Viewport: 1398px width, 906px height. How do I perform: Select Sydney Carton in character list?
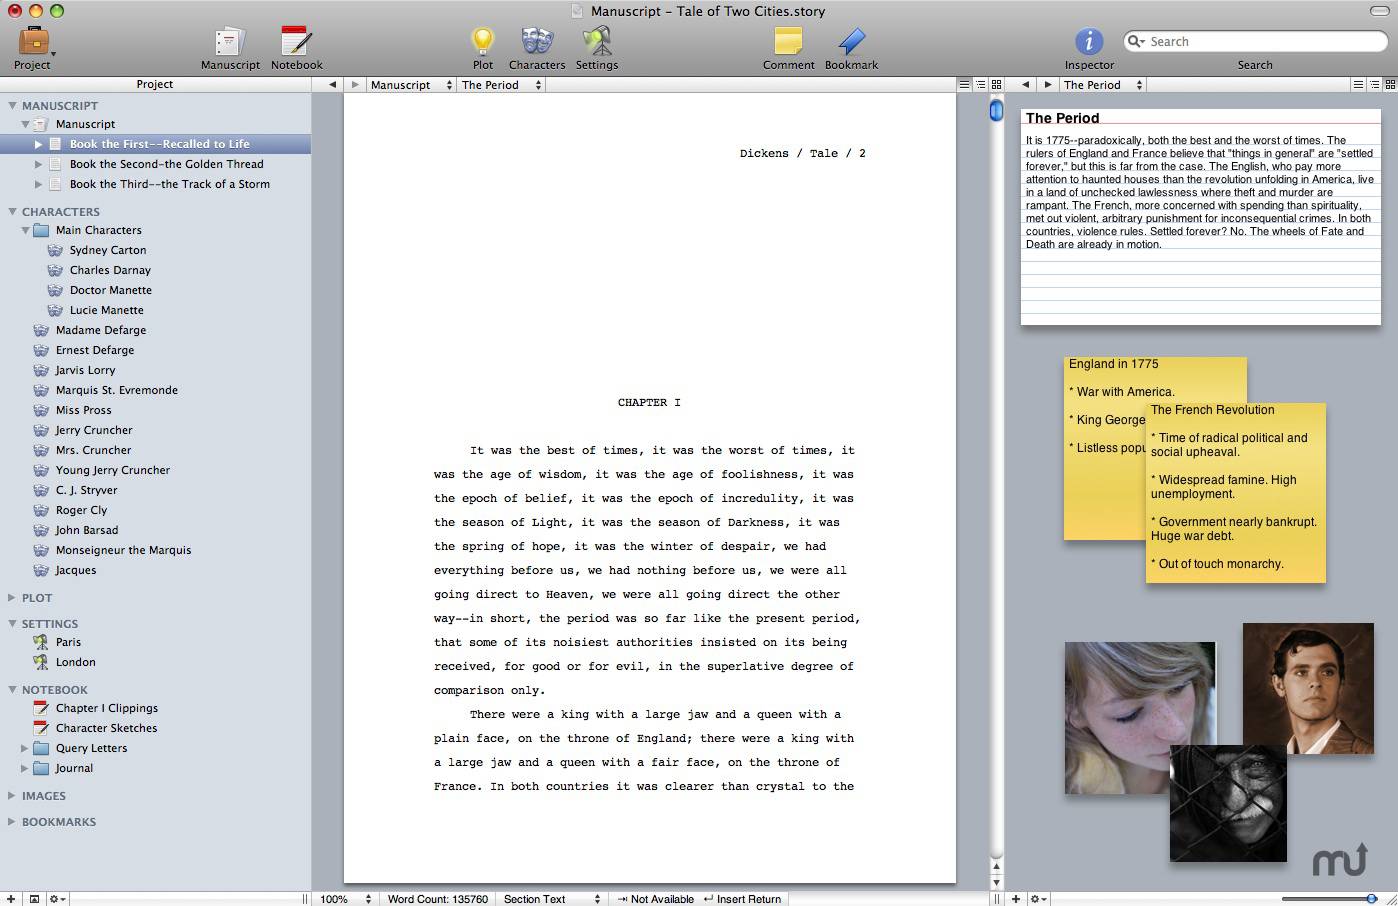[108, 250]
